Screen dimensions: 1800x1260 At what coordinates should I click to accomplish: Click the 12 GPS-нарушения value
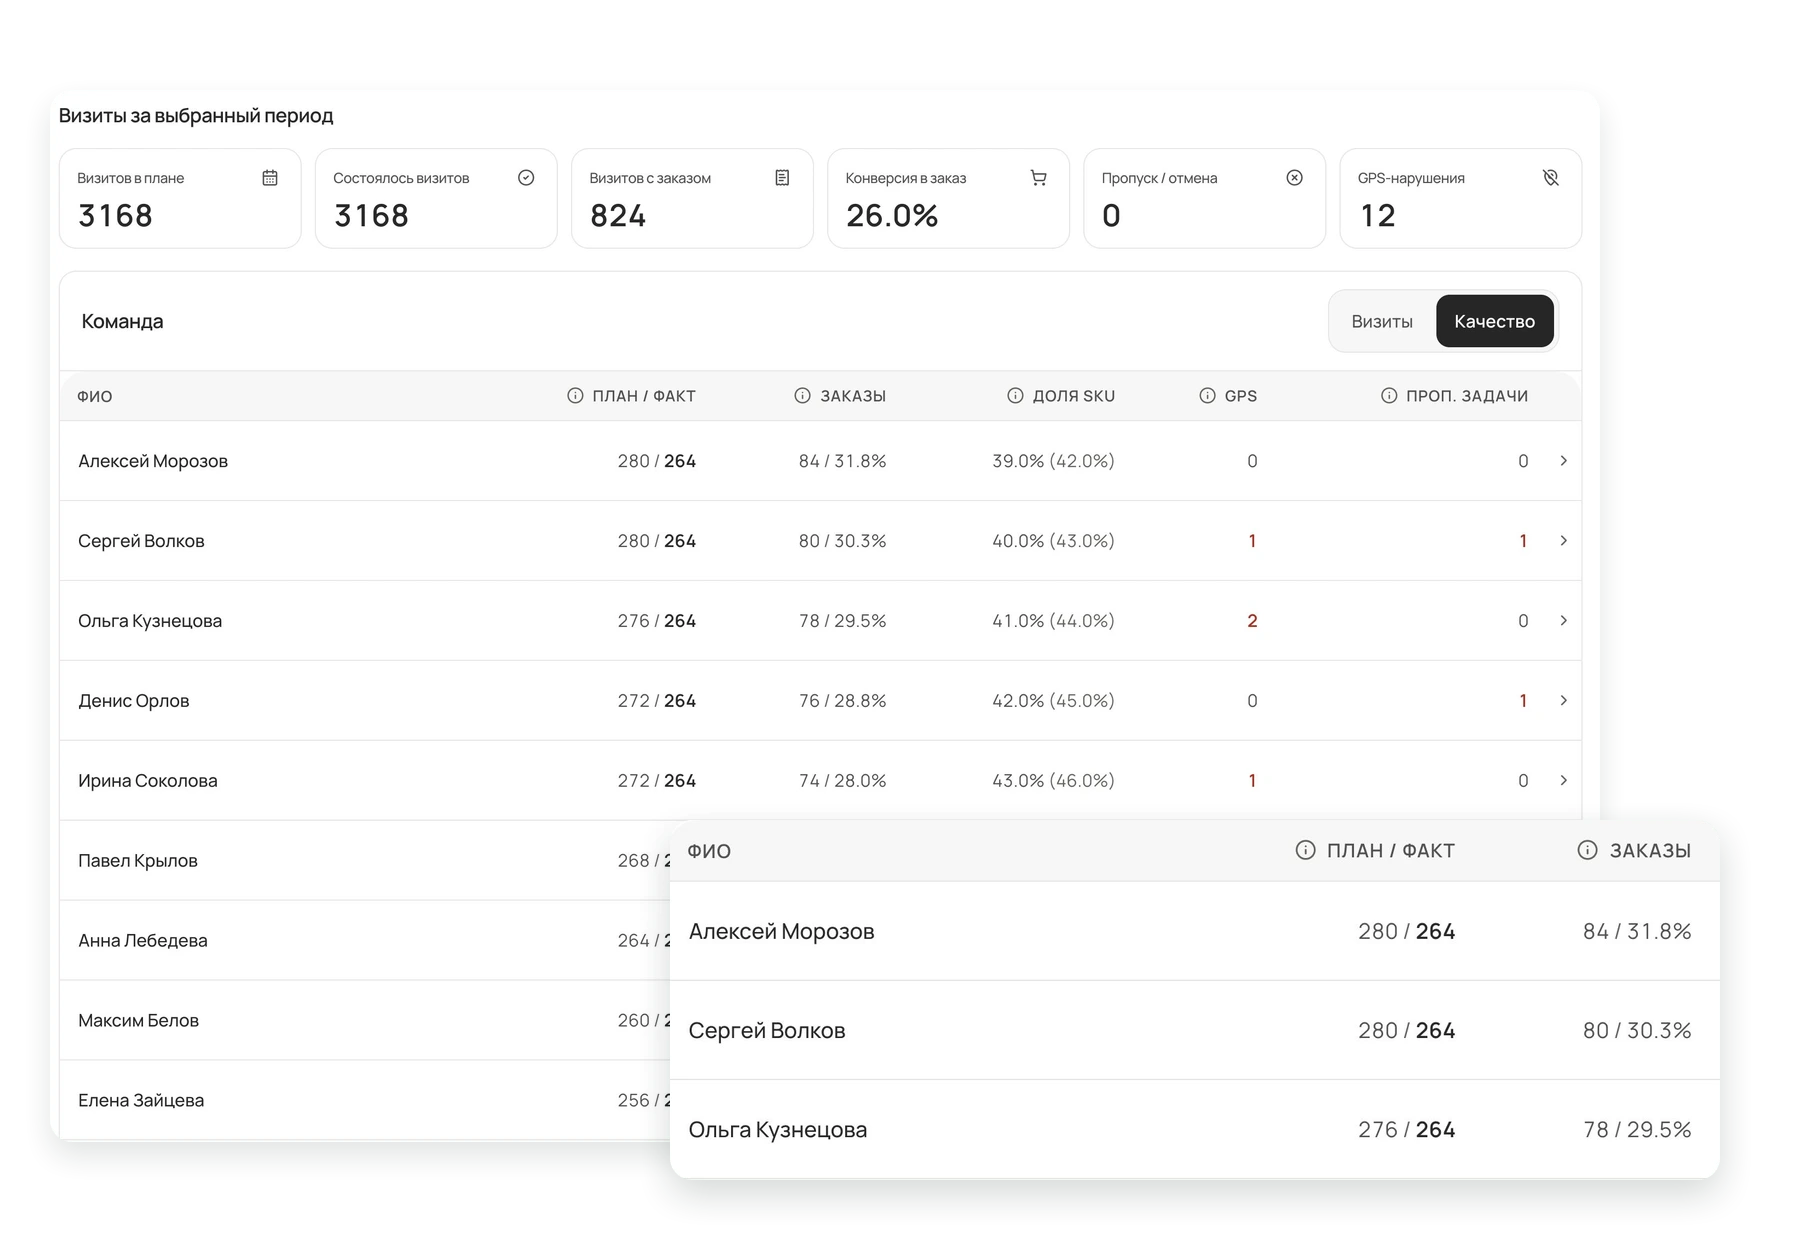(x=1377, y=215)
